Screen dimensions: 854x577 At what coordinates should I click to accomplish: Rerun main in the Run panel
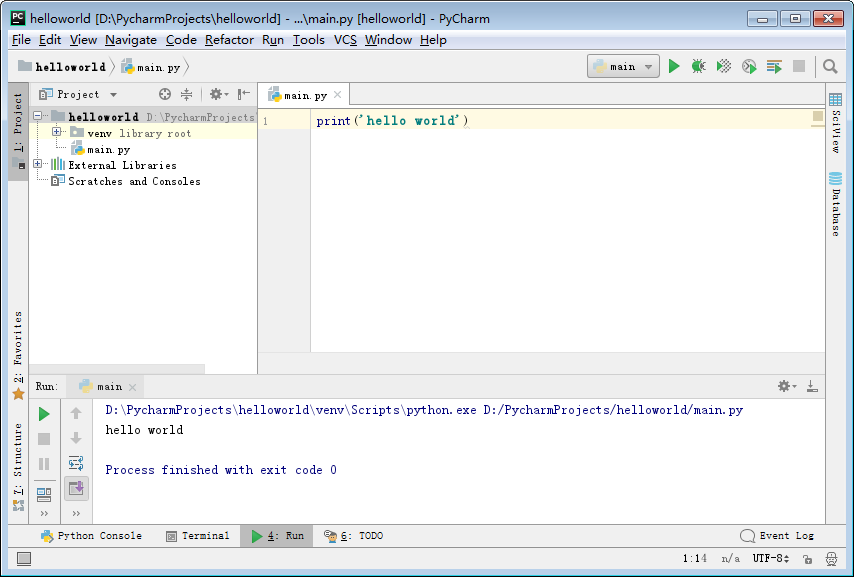tap(44, 413)
